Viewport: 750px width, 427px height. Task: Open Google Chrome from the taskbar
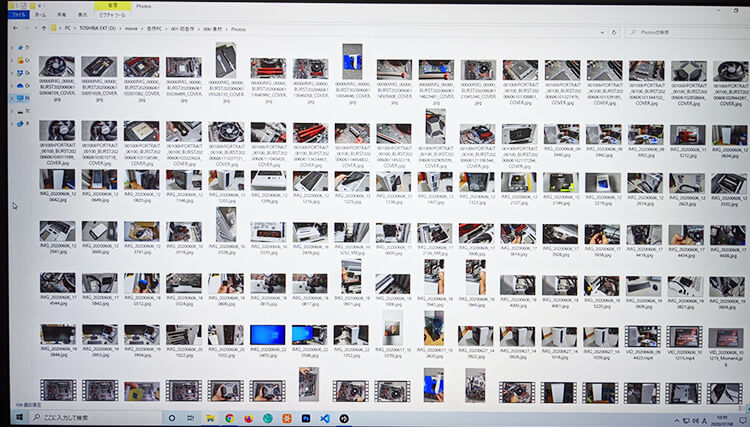[230, 416]
